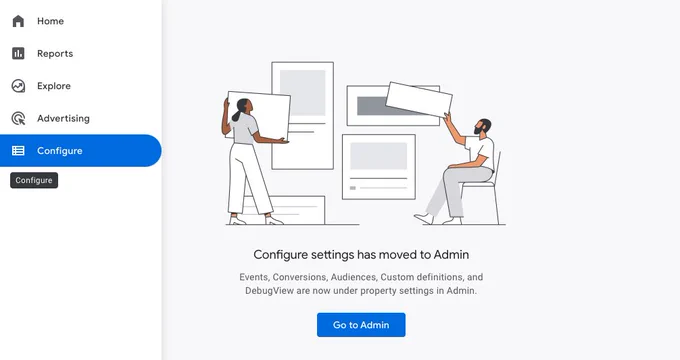Viewport: 680px width, 360px height.
Task: Select the Configure menu label
Action: (x=59, y=151)
